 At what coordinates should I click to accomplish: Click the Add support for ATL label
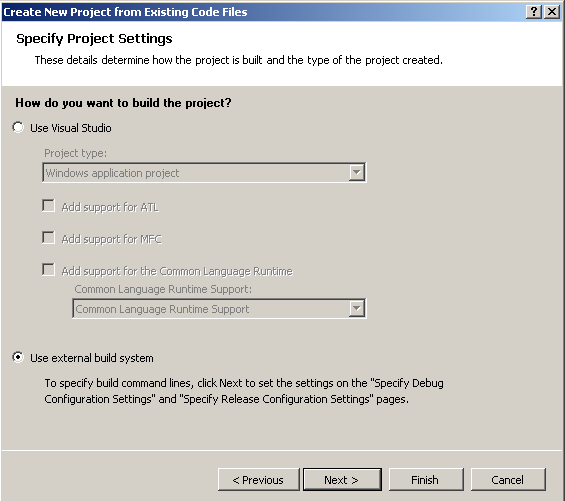(110, 207)
